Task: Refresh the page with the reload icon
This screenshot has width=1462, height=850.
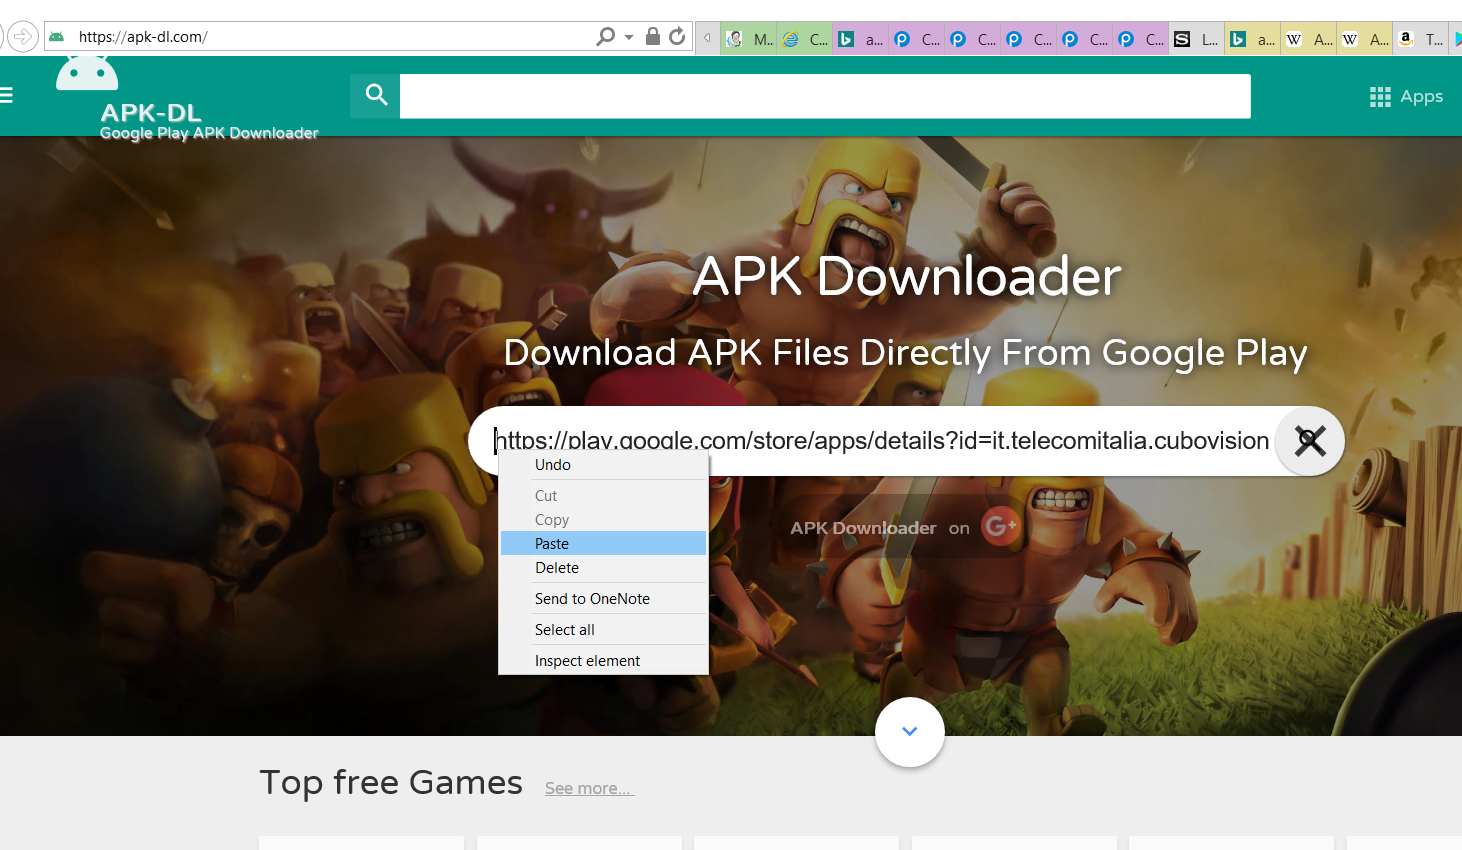Action: (677, 37)
